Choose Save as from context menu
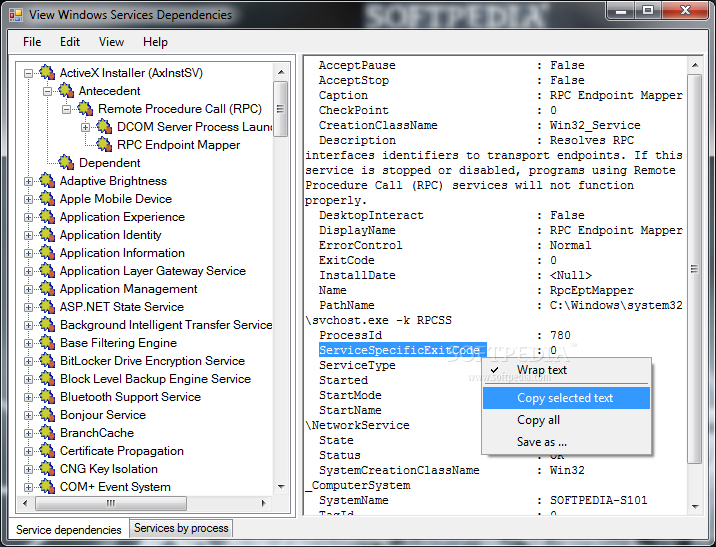Image resolution: width=716 pixels, height=547 pixels. (566, 442)
